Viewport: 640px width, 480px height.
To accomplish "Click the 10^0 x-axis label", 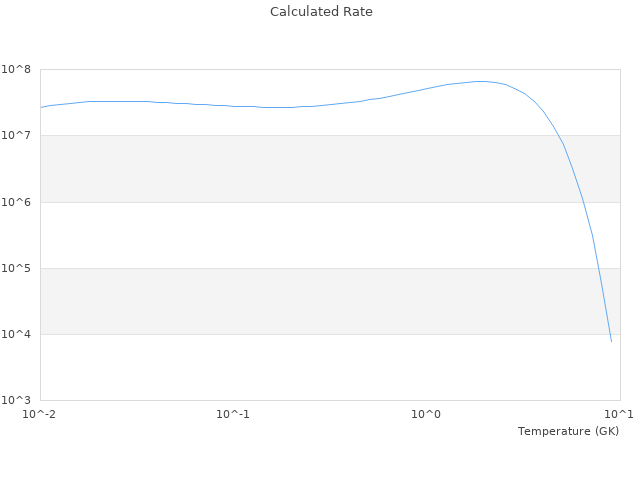I will 426,414.
